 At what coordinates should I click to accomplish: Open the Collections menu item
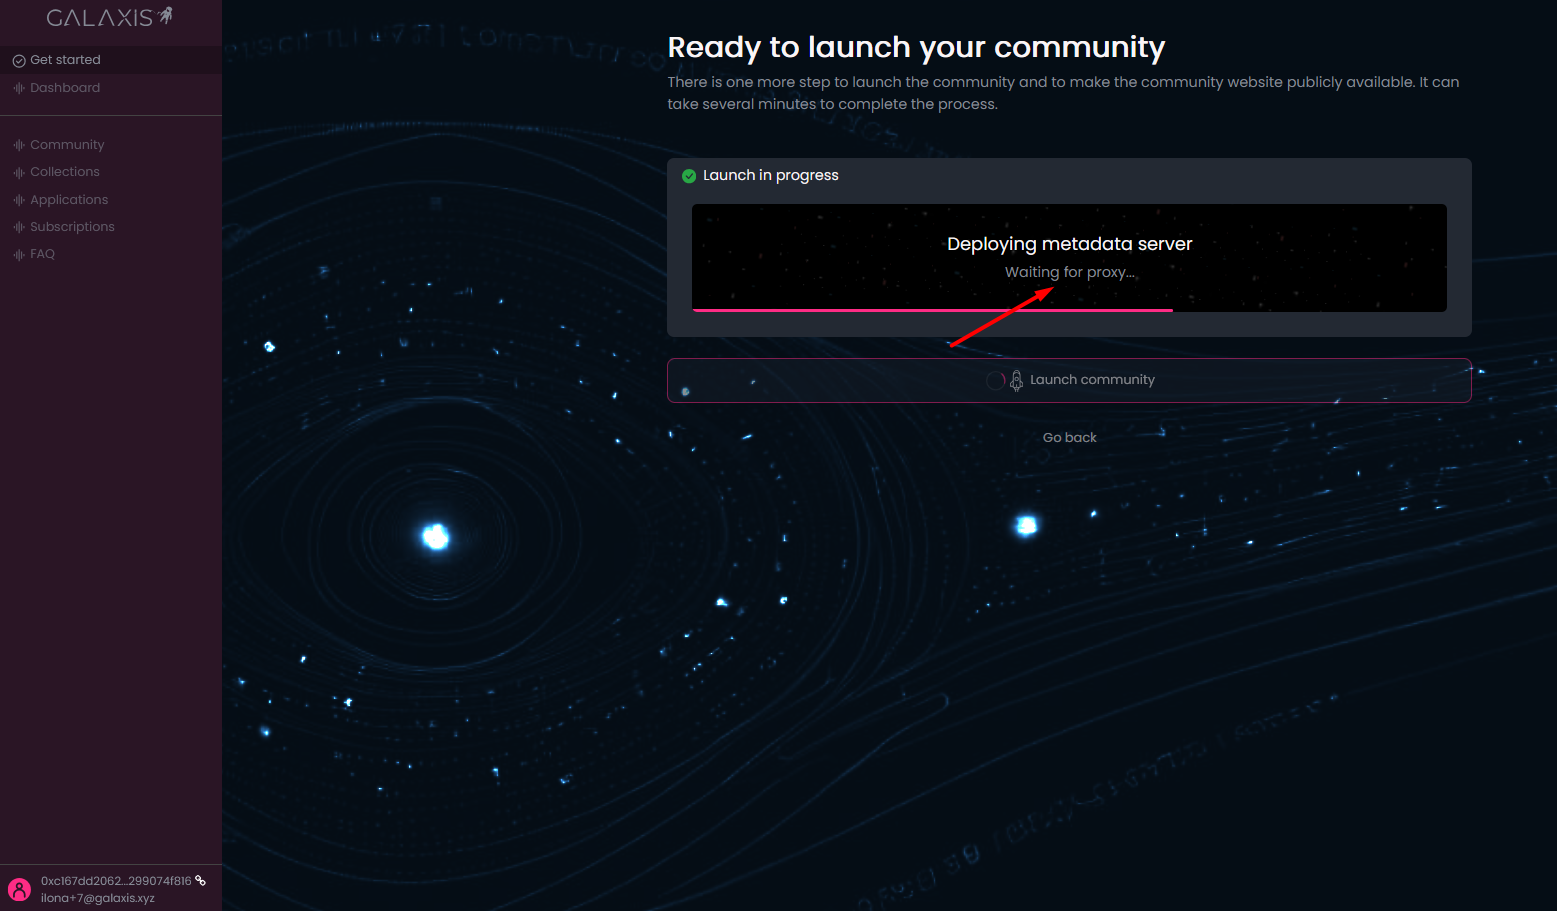coord(64,172)
